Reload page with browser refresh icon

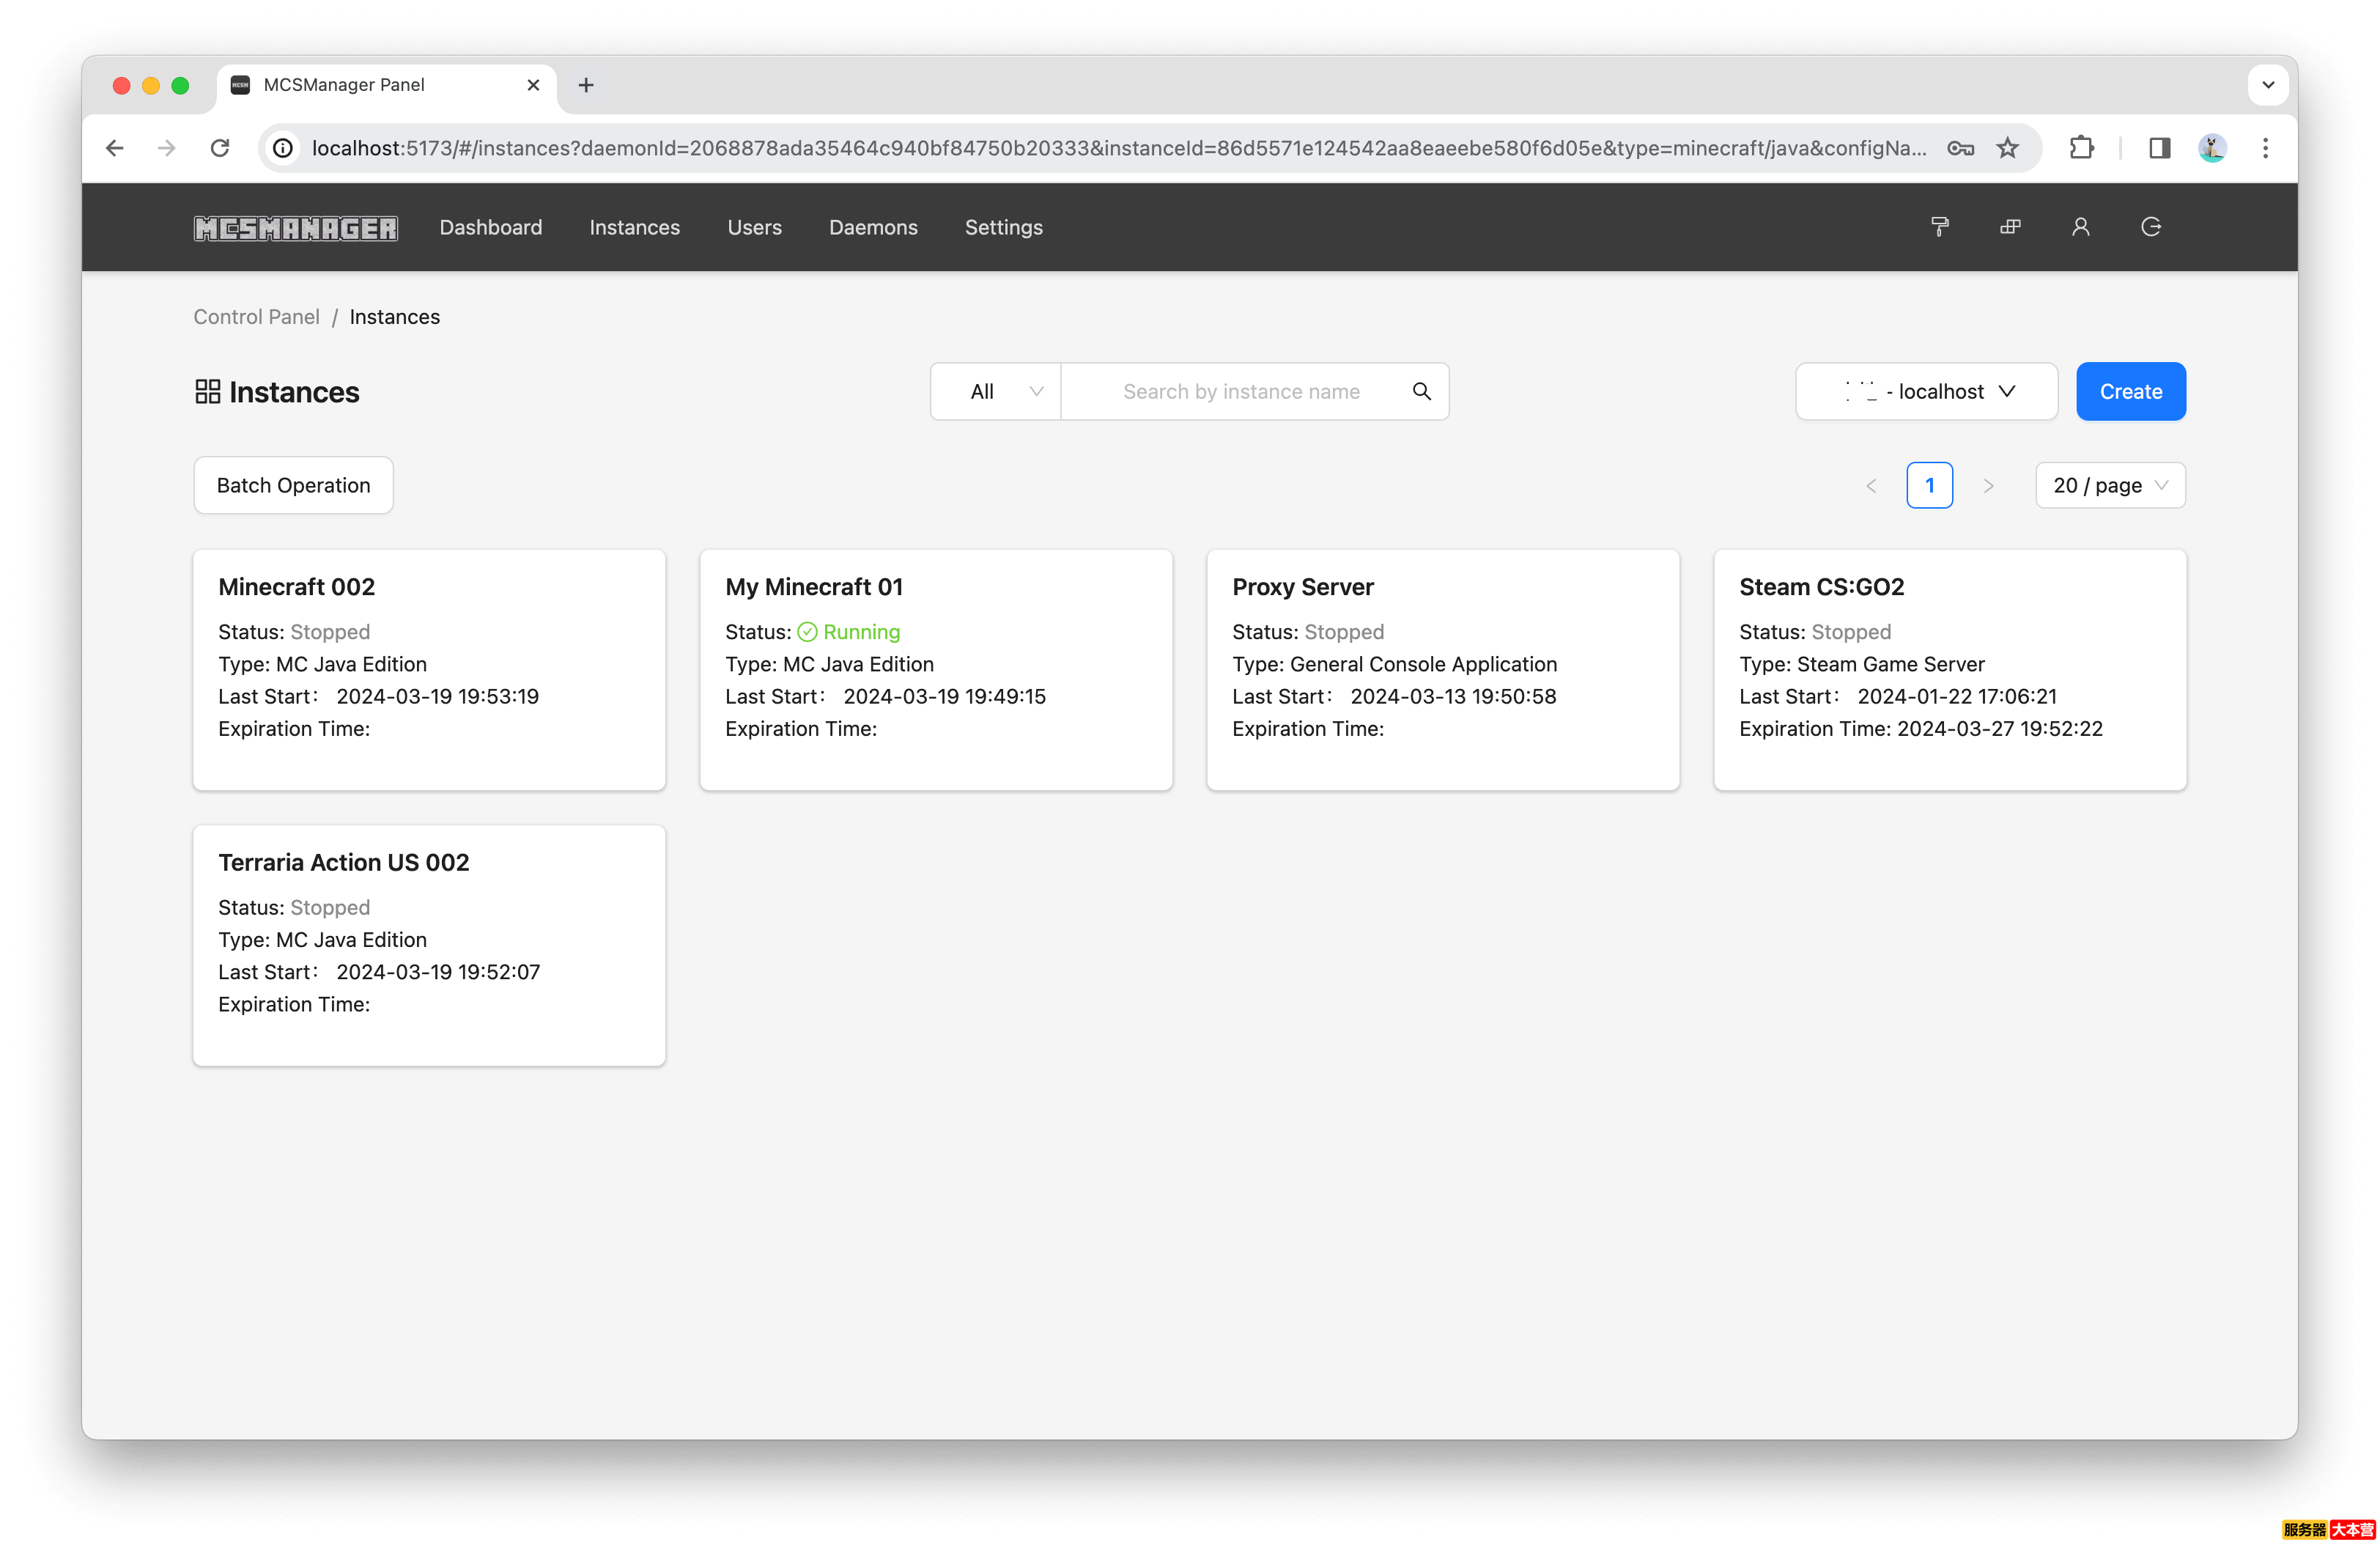(220, 148)
